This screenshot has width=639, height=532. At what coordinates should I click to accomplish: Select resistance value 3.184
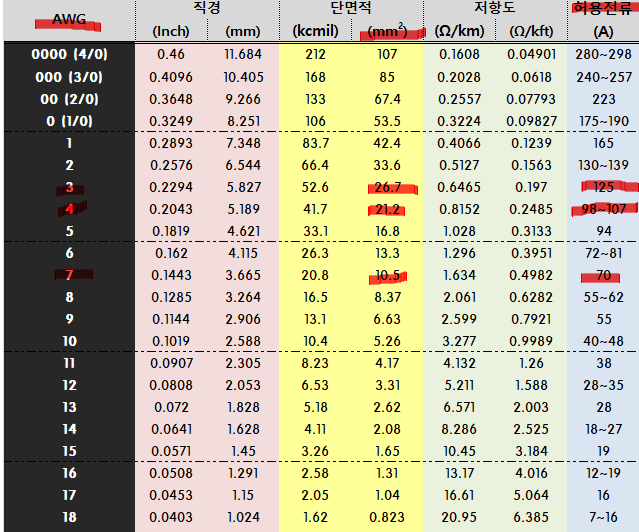[531, 451]
